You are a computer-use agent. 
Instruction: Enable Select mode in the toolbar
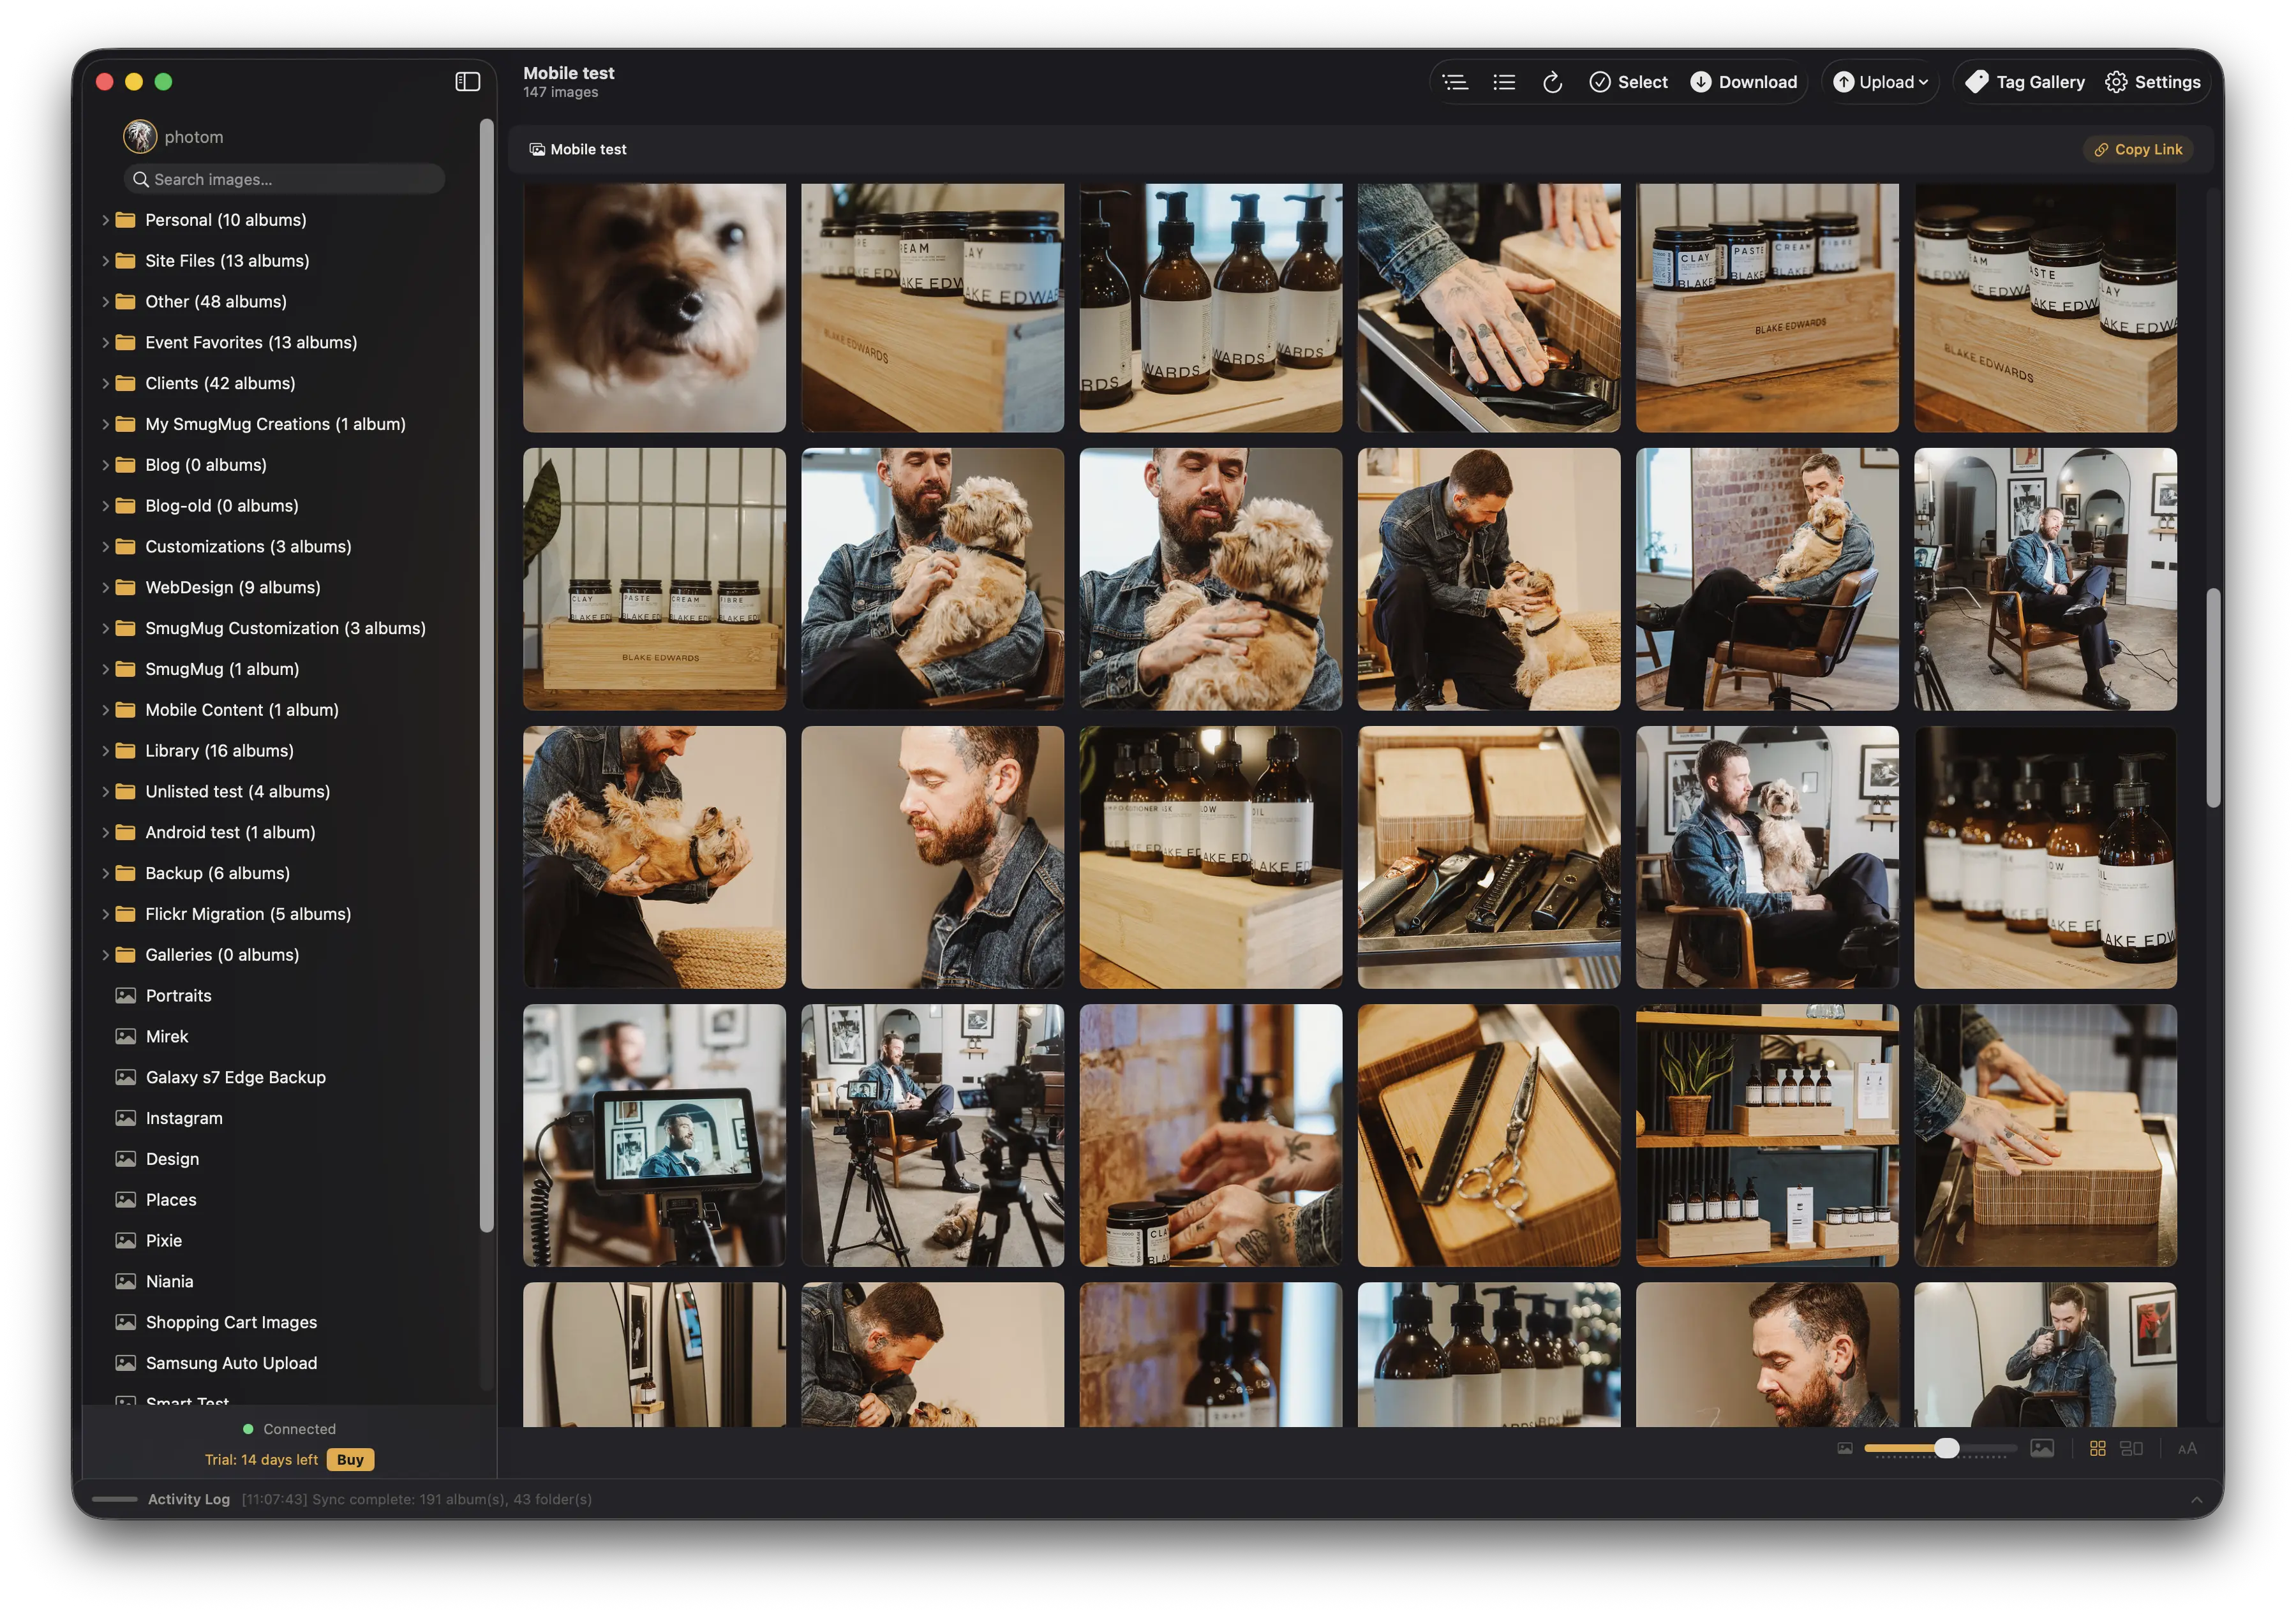tap(1627, 82)
